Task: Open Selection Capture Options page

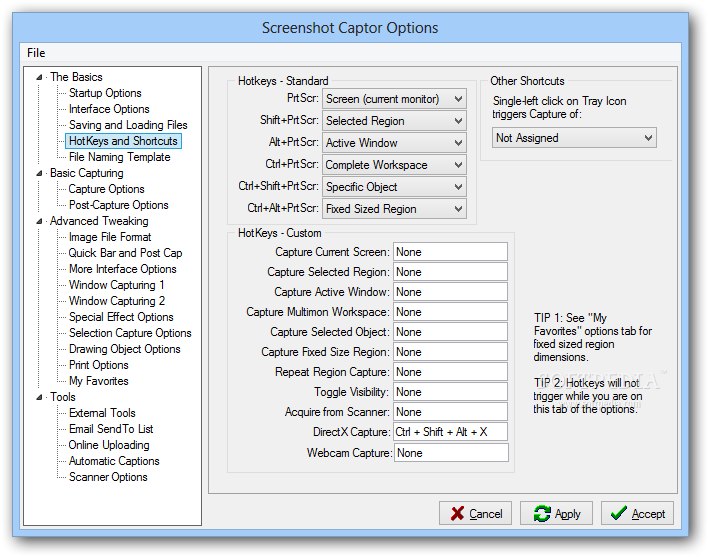Action: coord(130,333)
